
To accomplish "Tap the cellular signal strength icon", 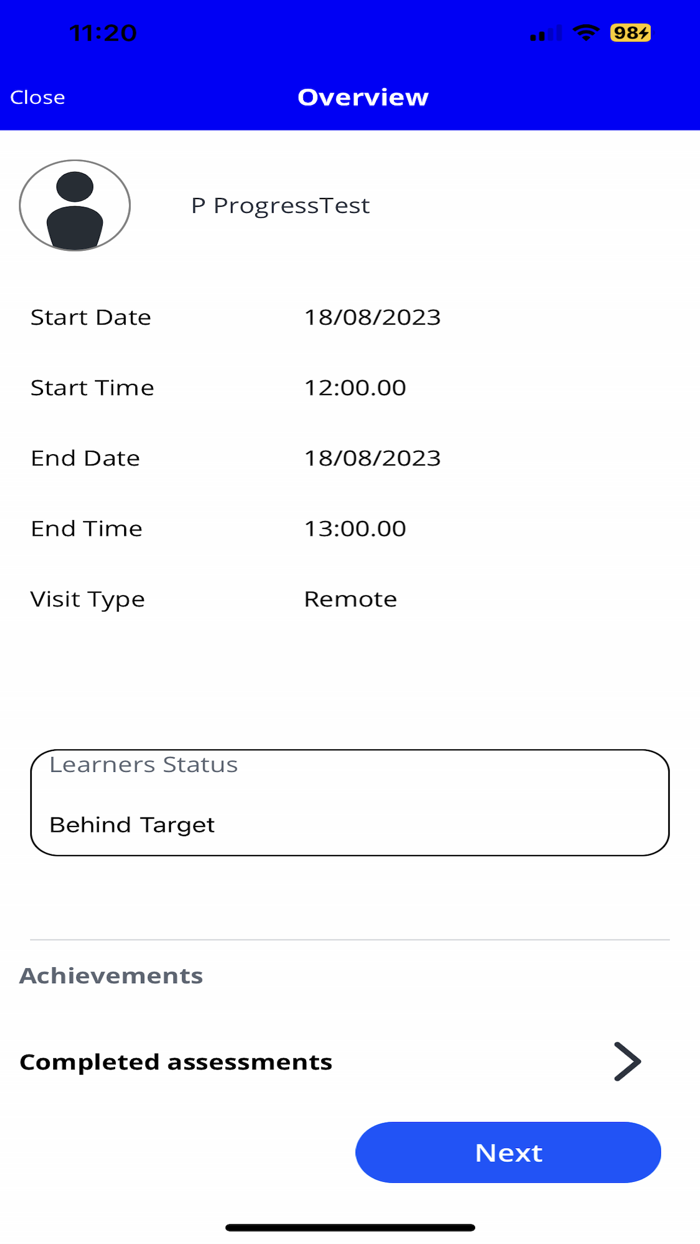I will tap(543, 32).
